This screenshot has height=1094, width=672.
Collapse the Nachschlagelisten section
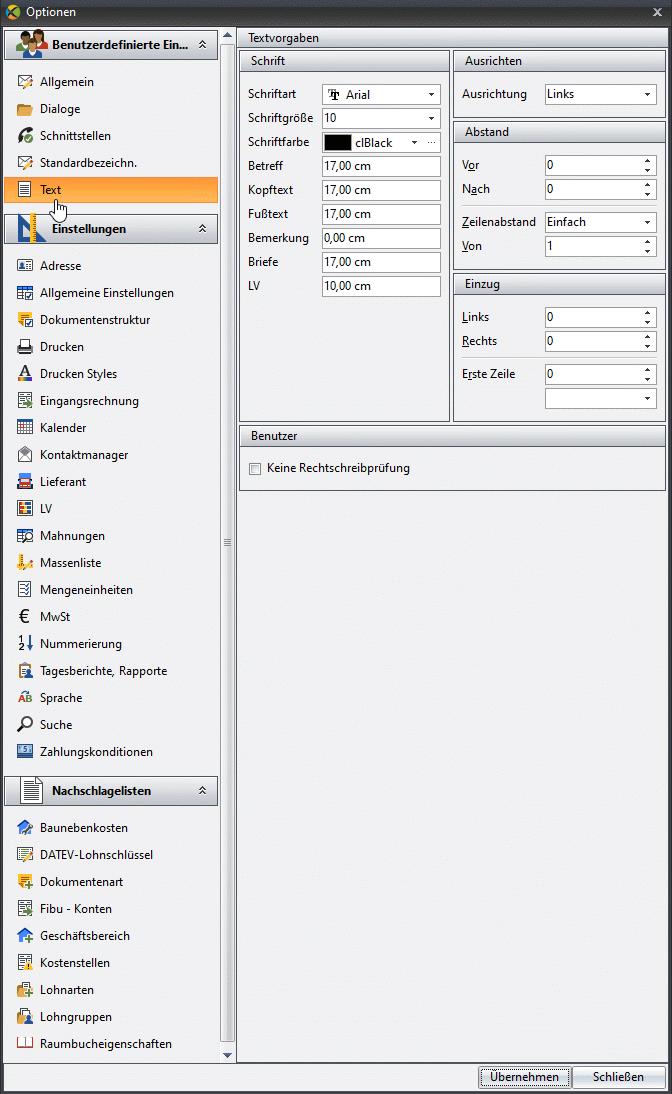pyautogui.click(x=202, y=790)
